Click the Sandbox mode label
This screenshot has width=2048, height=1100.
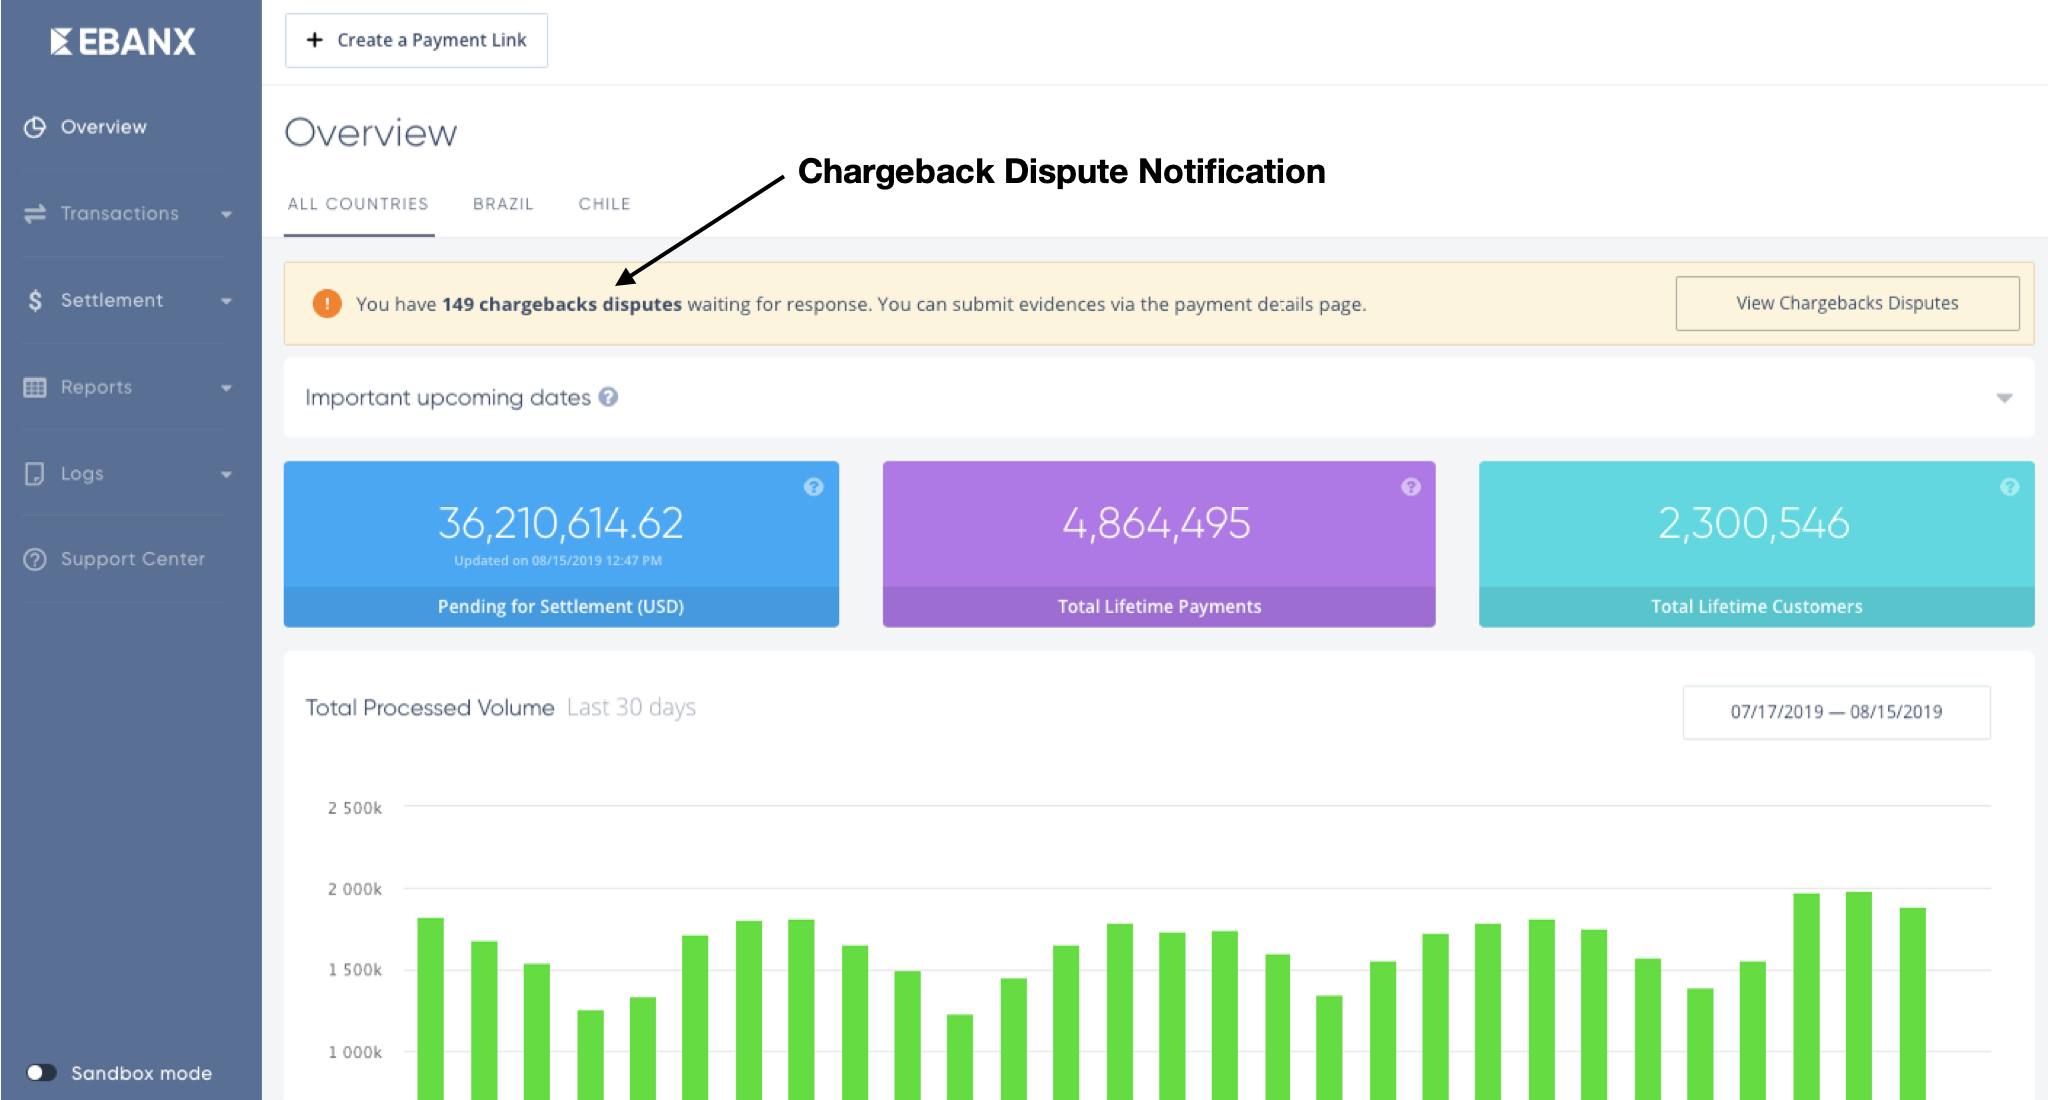point(142,1073)
